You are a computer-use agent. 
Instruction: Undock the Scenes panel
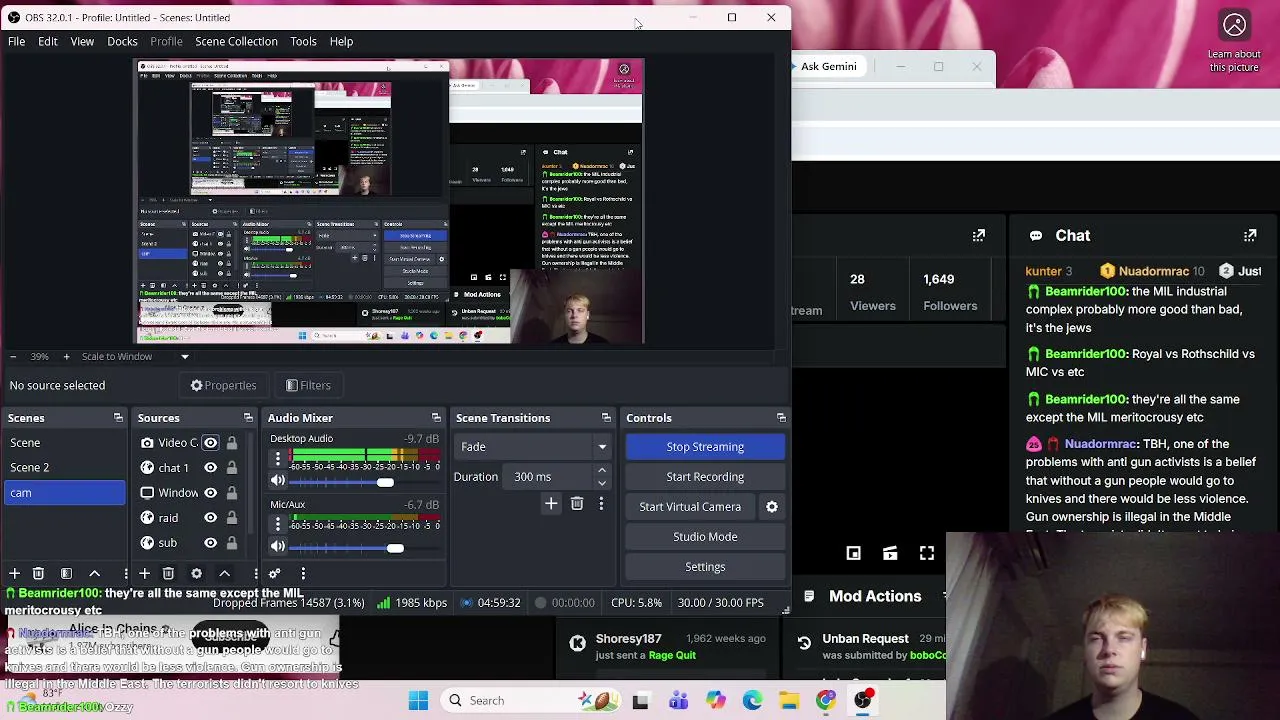118,418
